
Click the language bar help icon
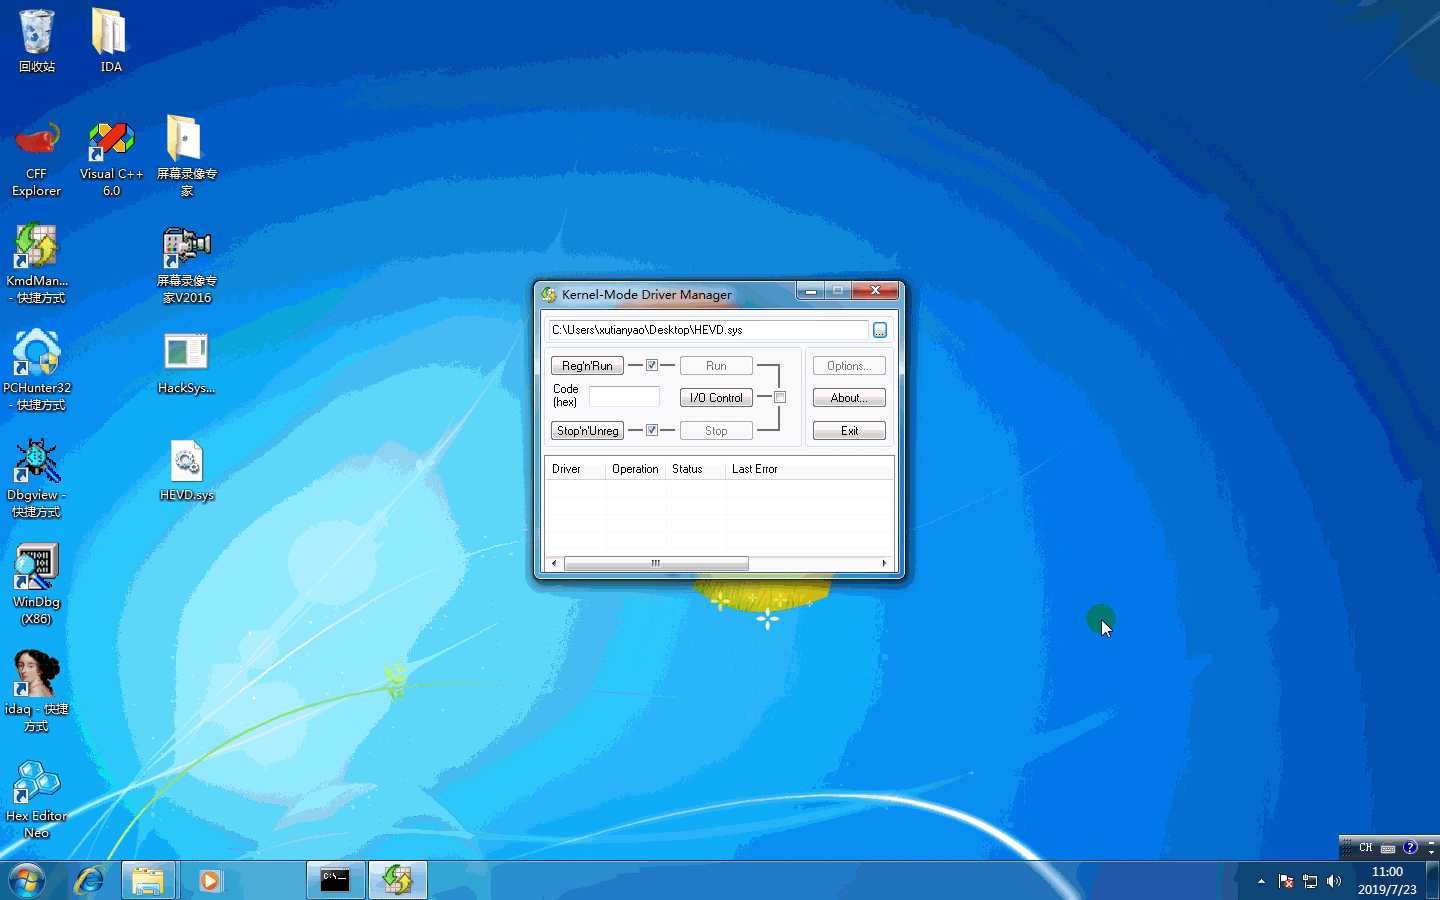1410,847
